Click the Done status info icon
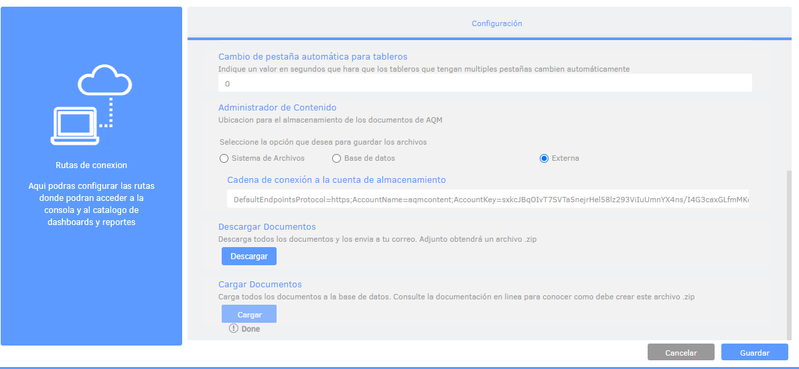 tap(233, 329)
